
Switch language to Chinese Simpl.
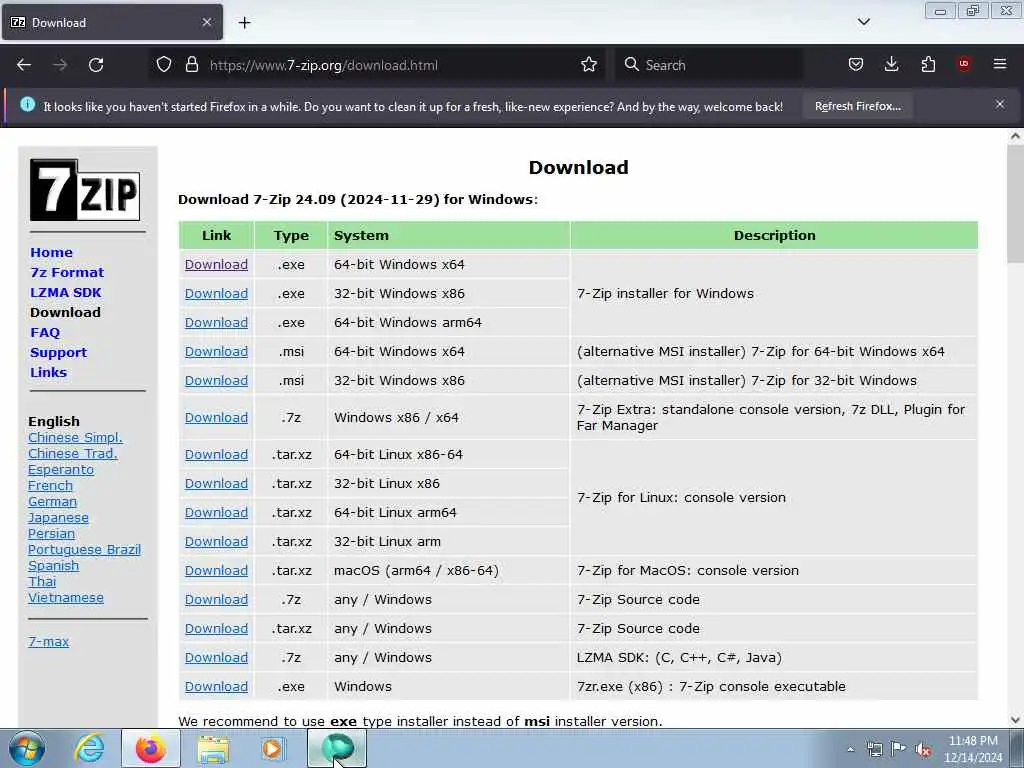point(75,438)
